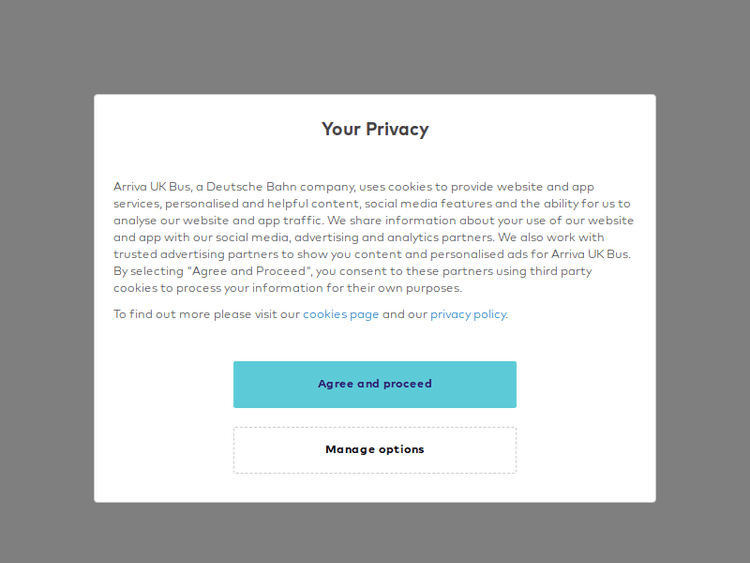Click the dimmed backdrop above the dialog

tap(375, 45)
